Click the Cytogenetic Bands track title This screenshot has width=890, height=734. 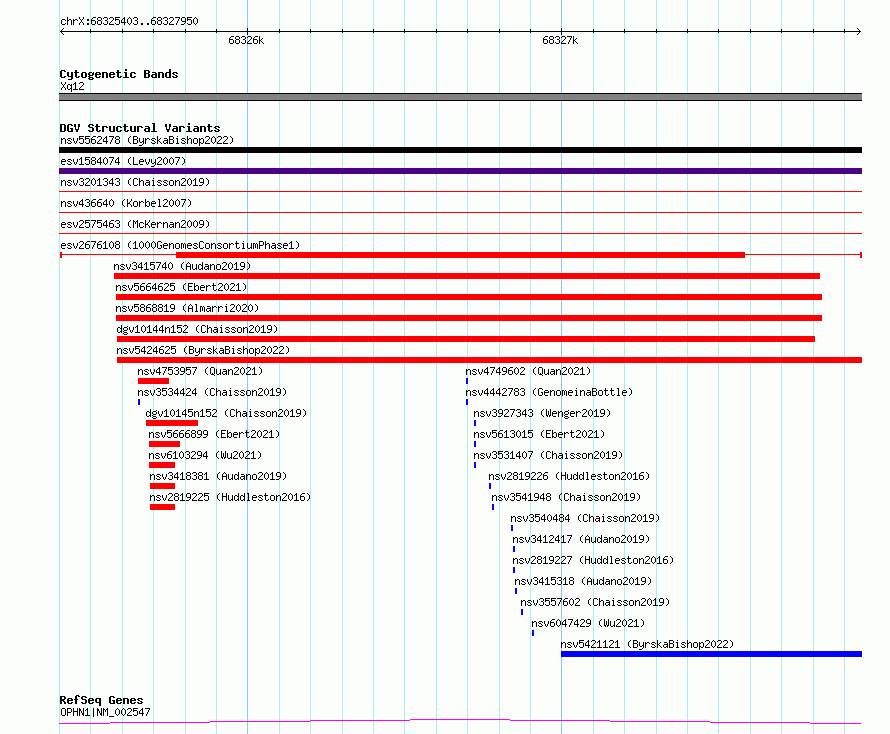[x=119, y=74]
